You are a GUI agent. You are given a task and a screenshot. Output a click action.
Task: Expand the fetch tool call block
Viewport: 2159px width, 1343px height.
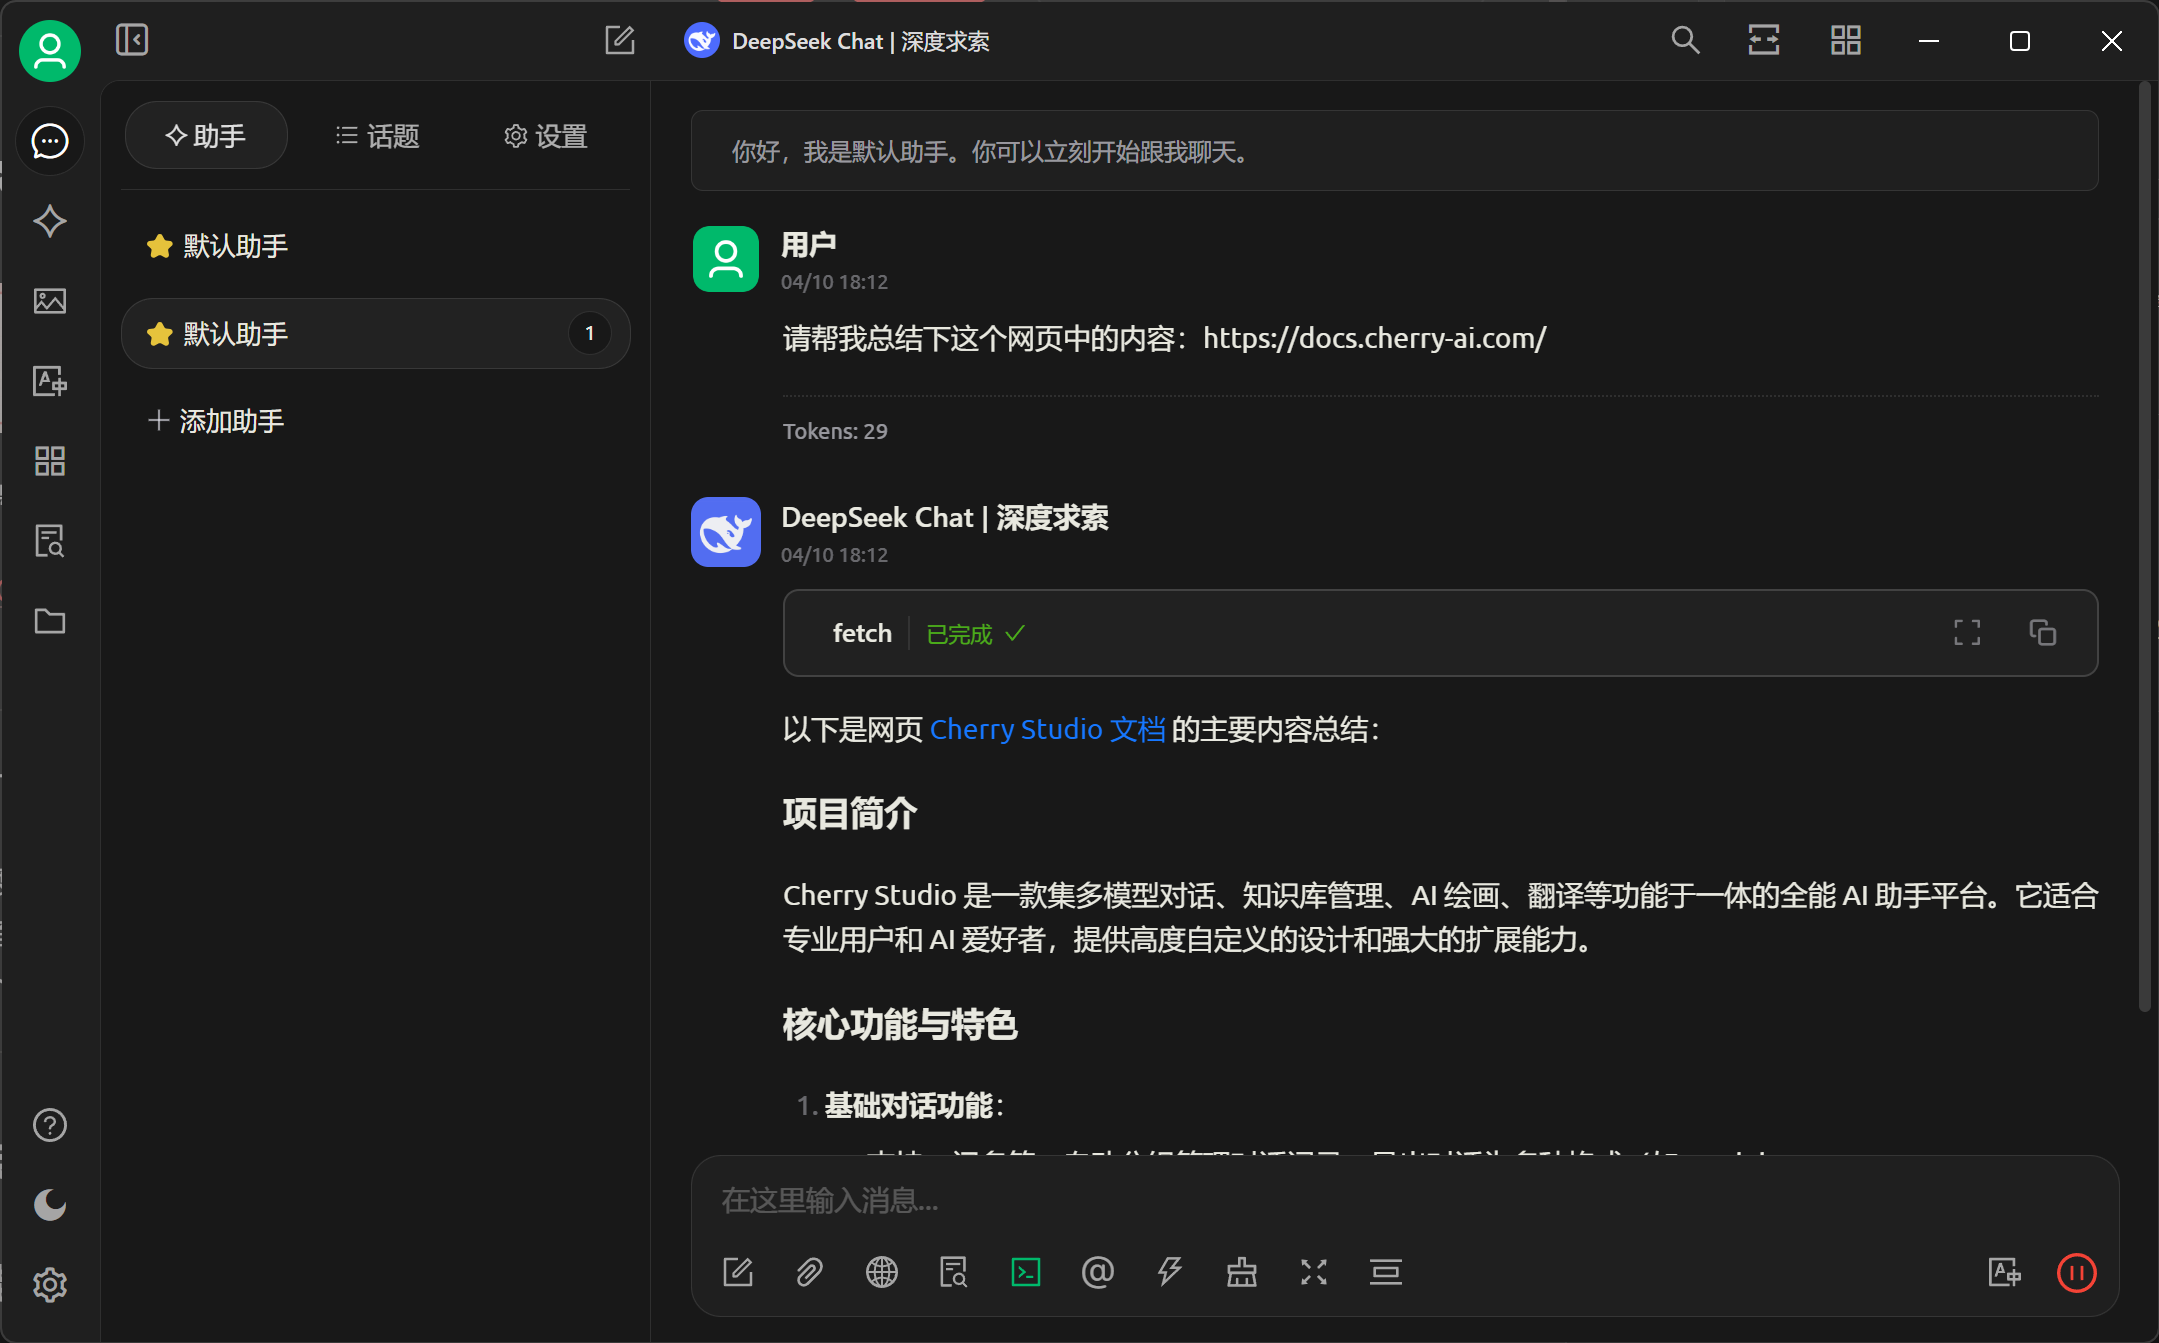[x=1440, y=633]
